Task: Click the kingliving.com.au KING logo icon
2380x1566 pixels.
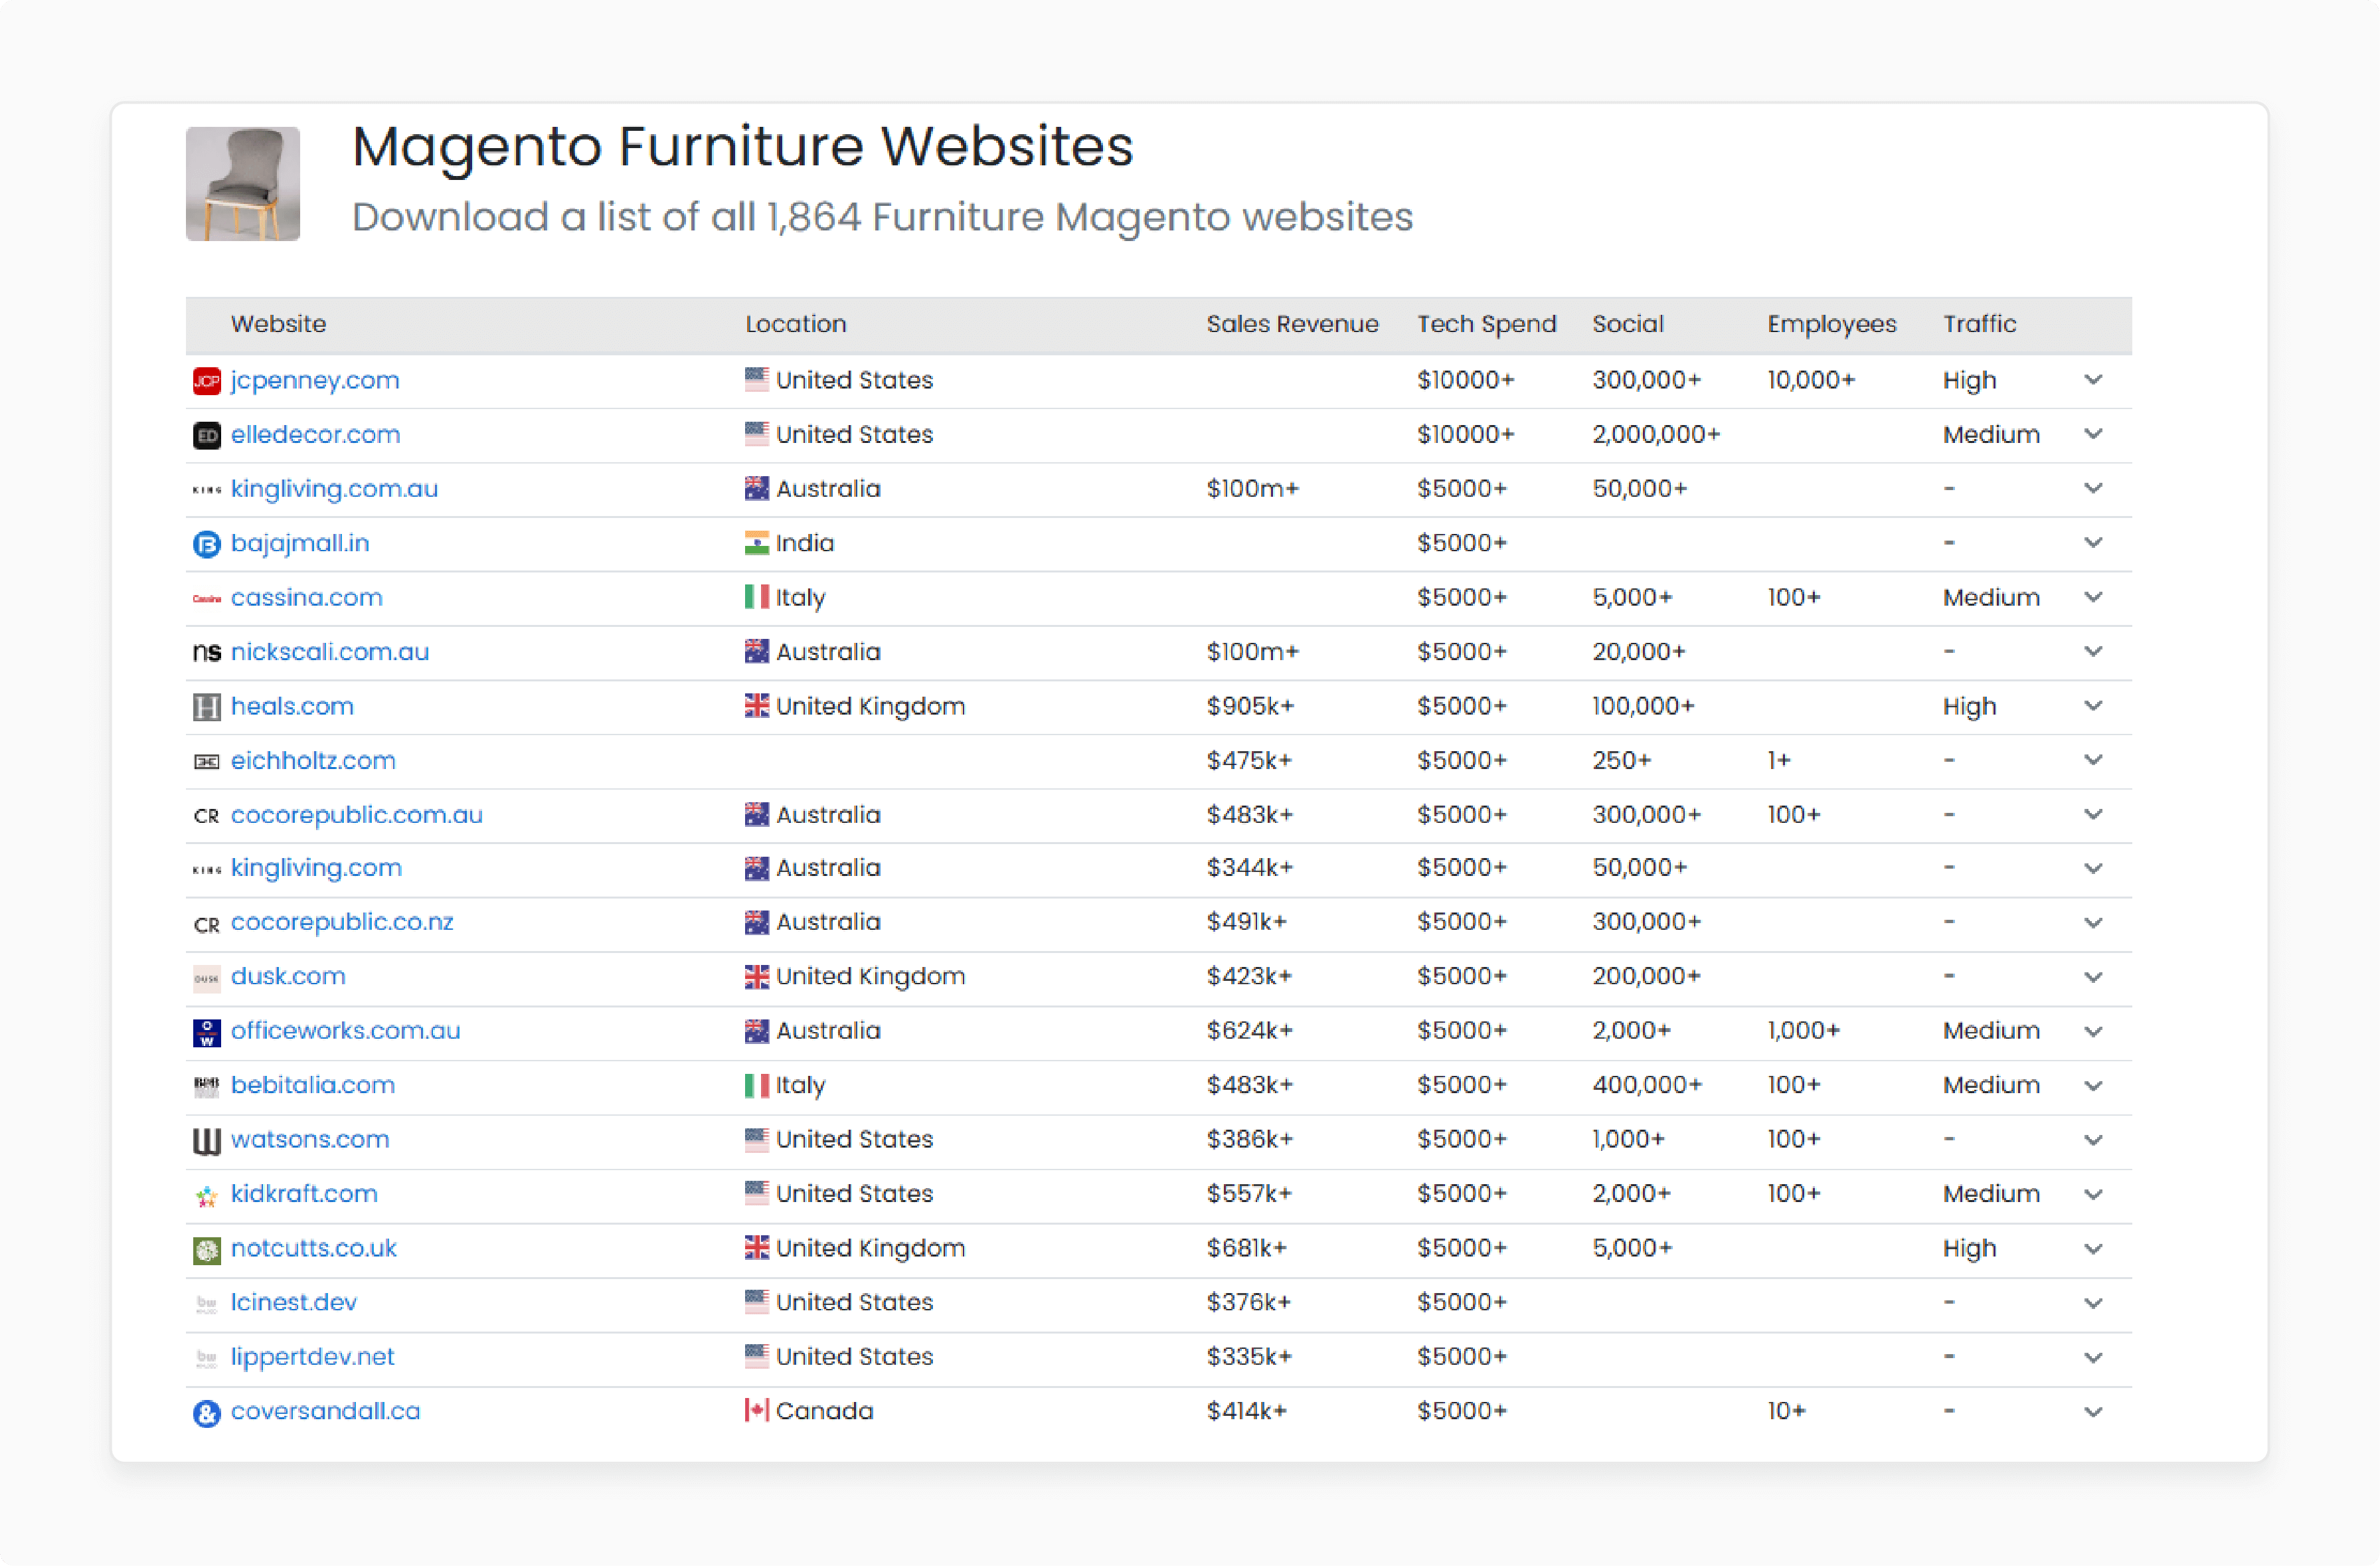Action: point(206,490)
